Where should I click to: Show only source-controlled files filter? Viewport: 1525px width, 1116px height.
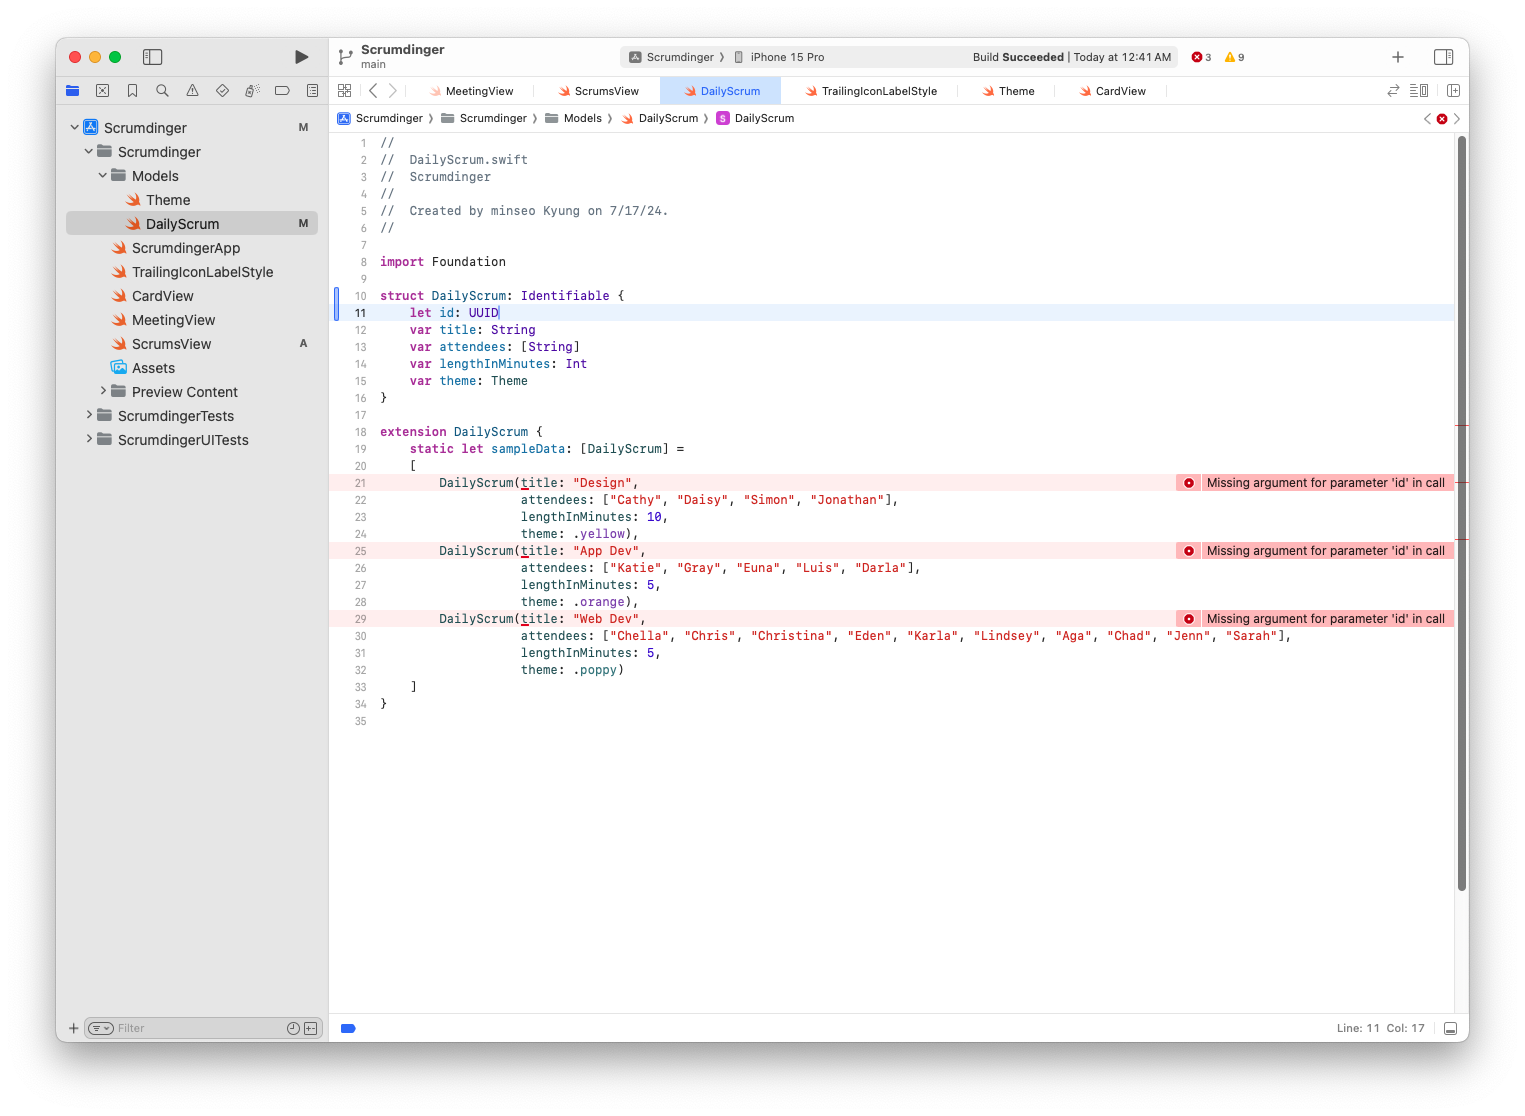click(311, 1028)
